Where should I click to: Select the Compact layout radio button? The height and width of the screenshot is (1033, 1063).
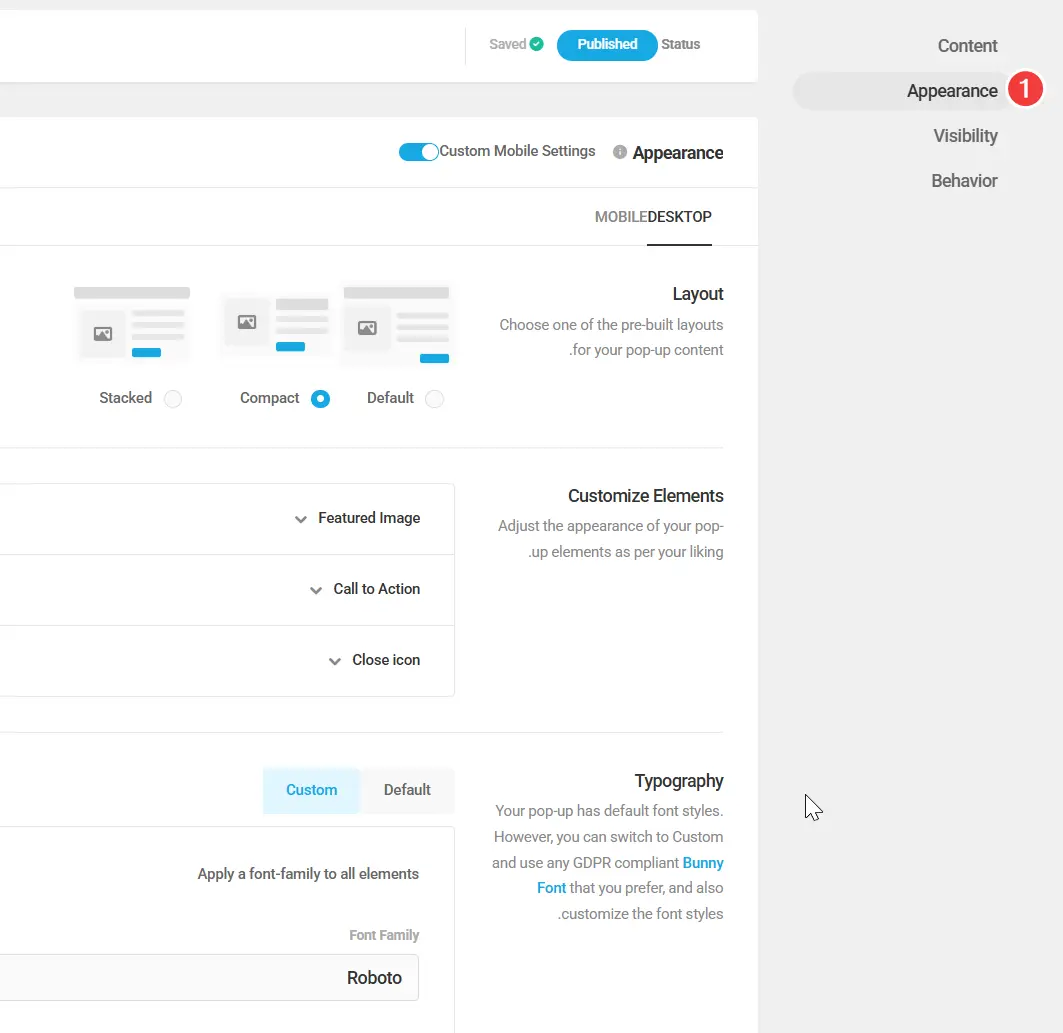pos(320,399)
